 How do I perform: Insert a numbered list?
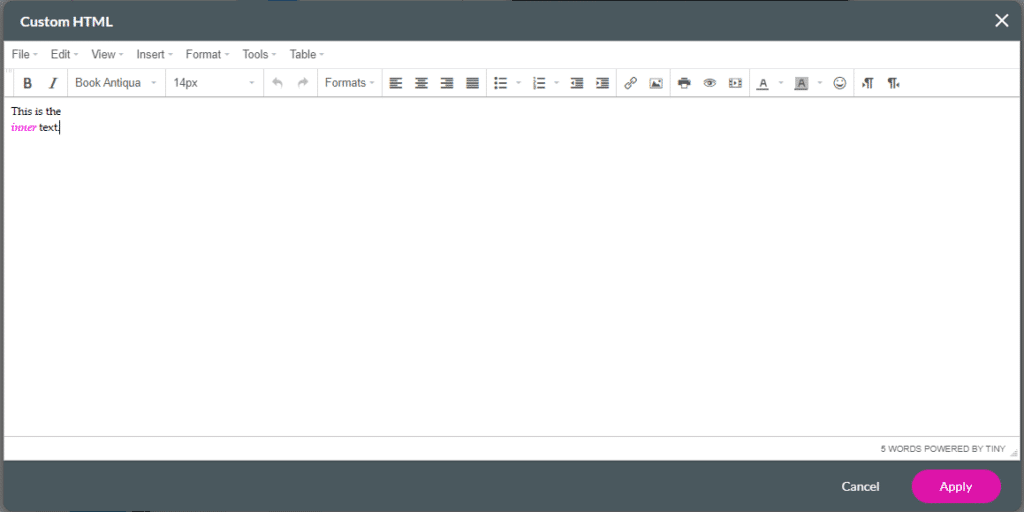point(539,83)
